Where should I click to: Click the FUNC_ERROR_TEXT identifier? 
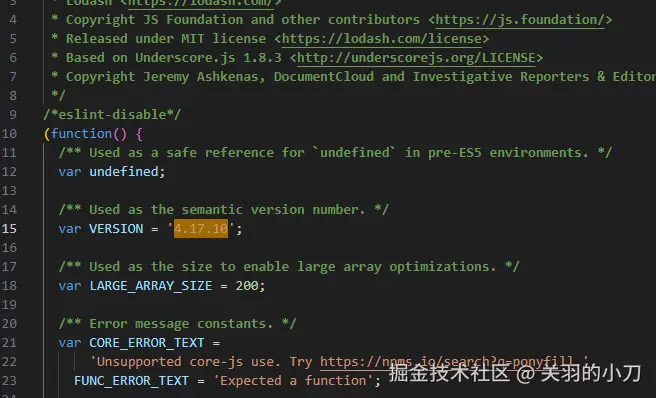tap(131, 381)
